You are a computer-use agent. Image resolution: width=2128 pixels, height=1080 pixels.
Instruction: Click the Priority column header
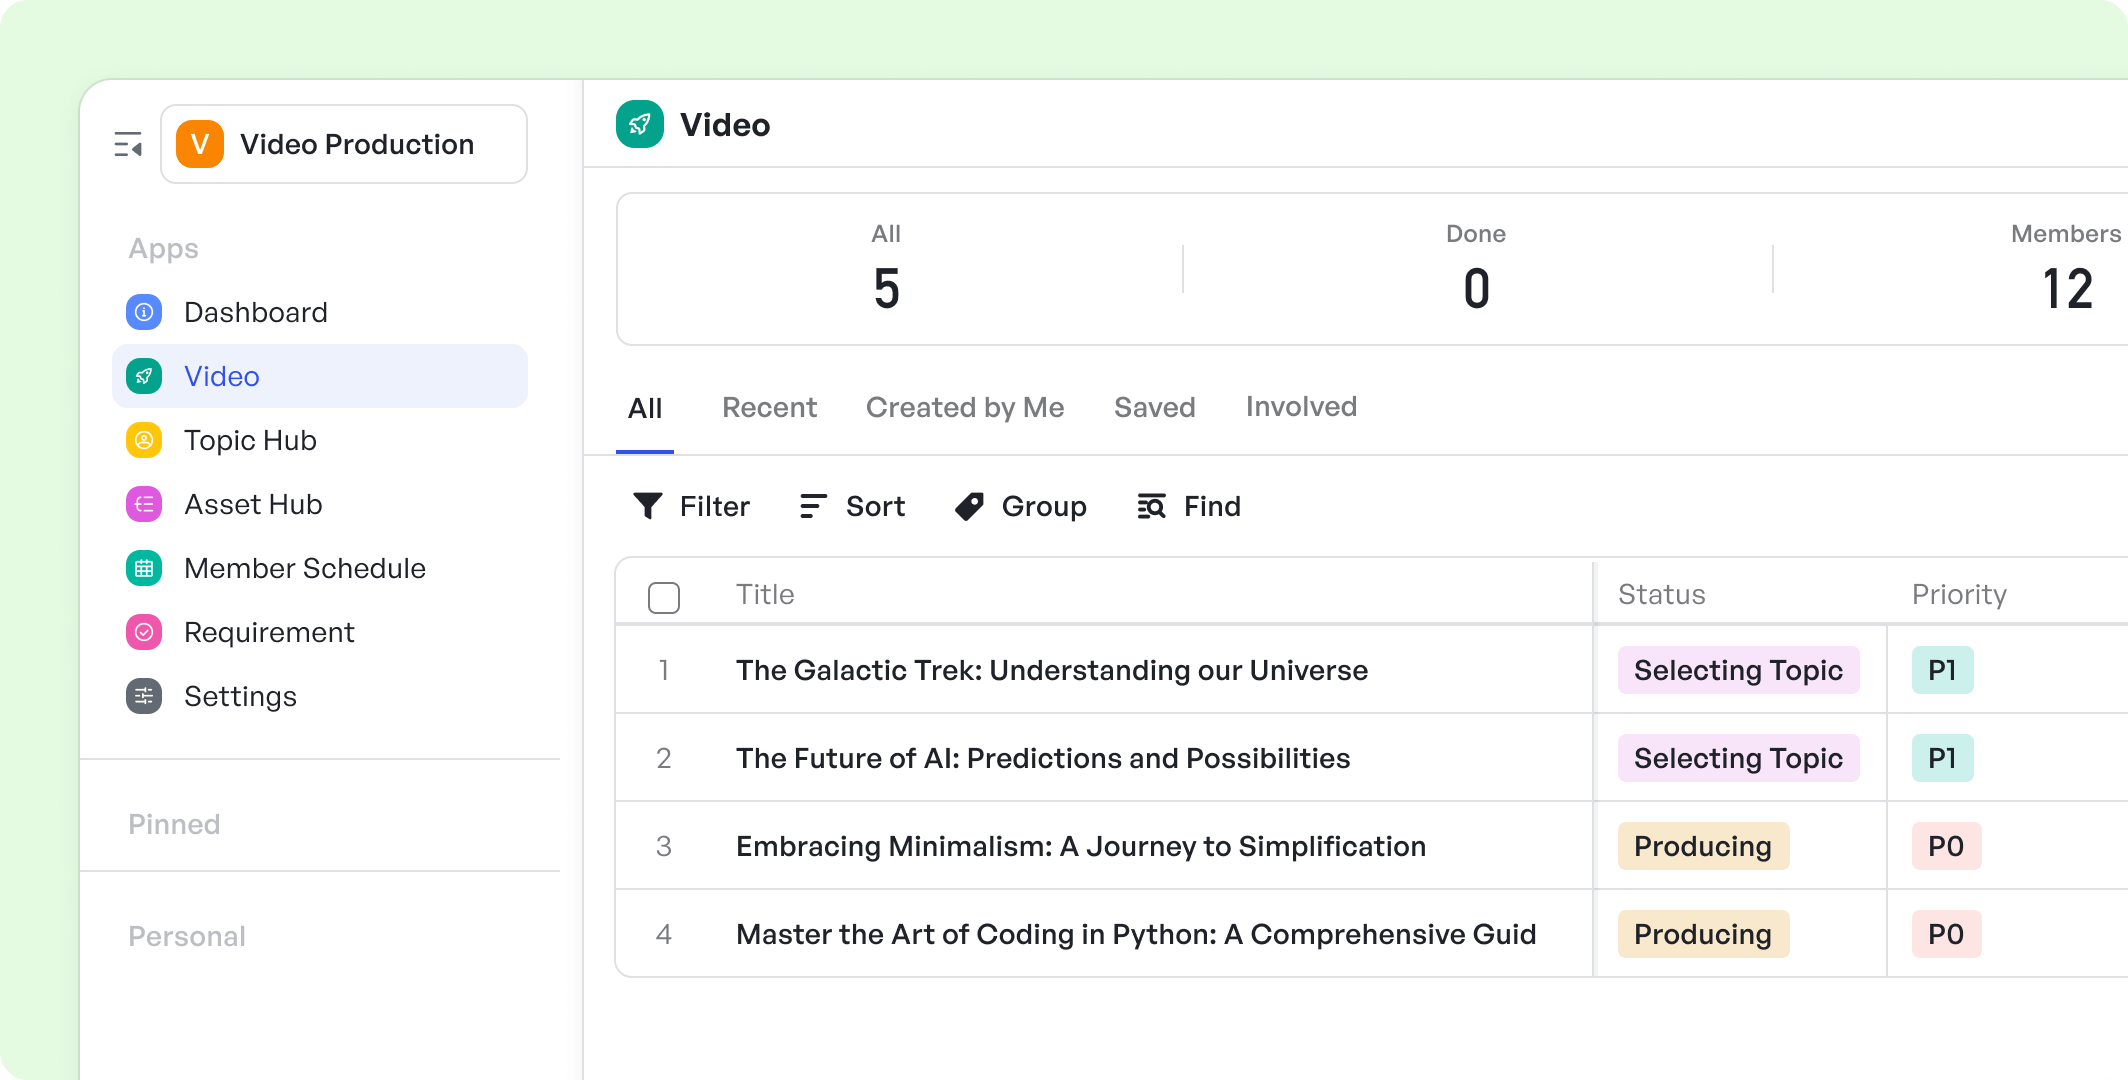pos(1959,594)
